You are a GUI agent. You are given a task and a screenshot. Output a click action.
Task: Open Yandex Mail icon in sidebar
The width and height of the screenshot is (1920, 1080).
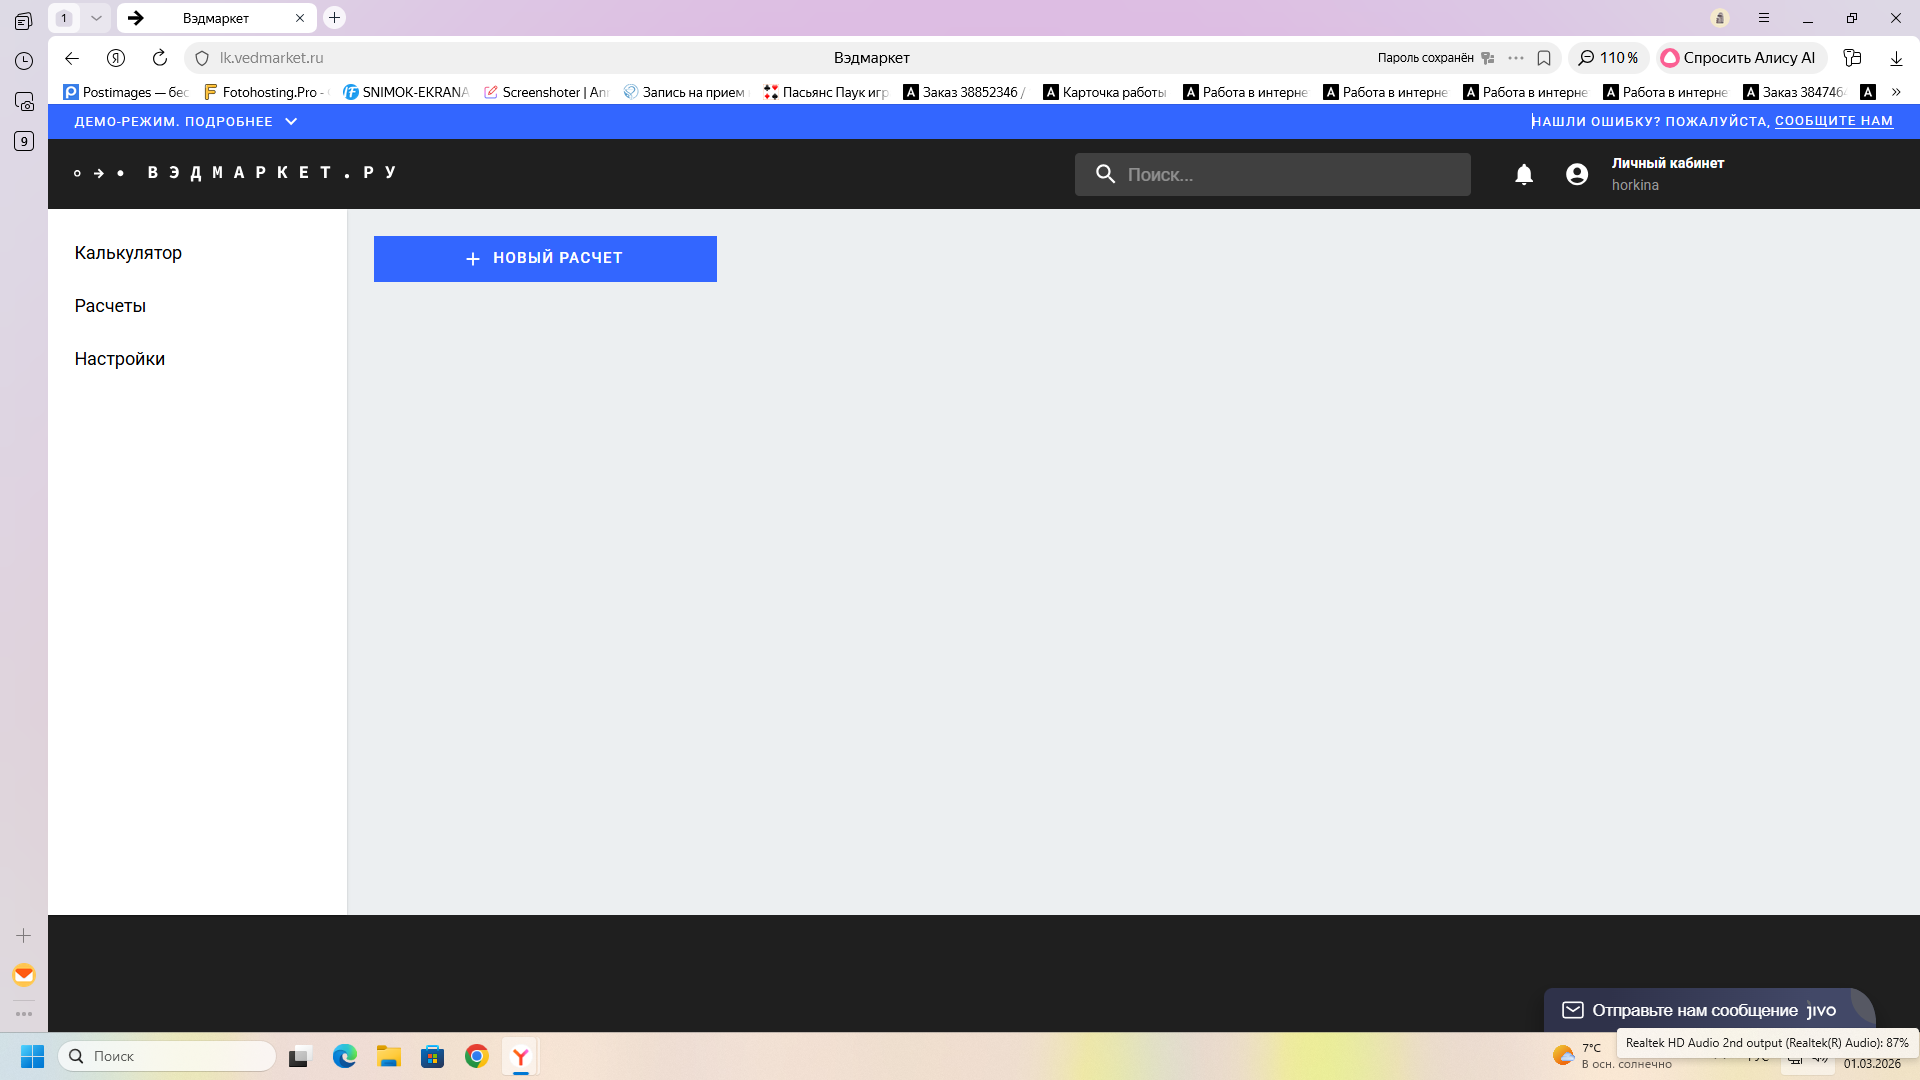(24, 975)
